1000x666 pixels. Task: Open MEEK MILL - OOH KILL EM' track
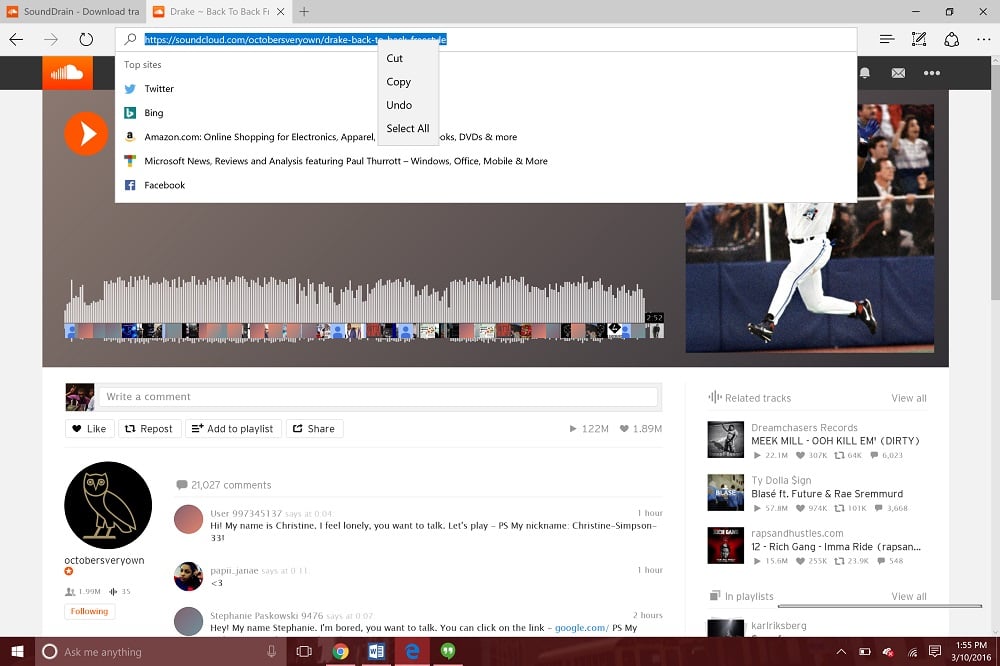835,441
